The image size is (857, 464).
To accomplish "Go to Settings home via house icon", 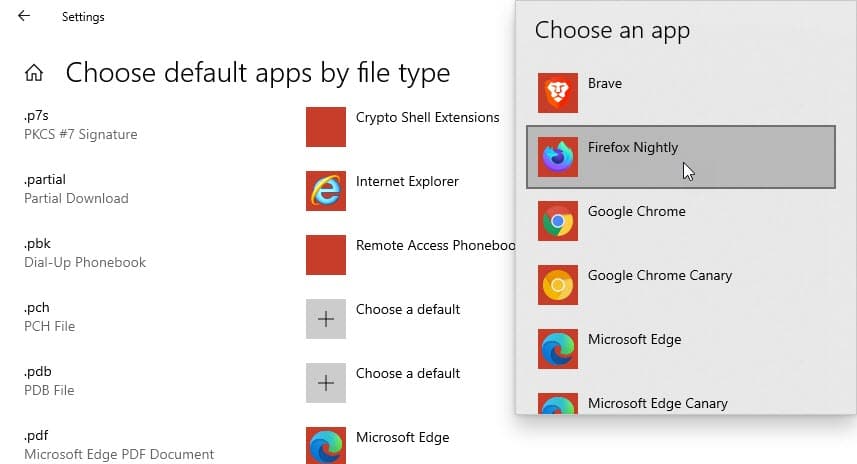I will 34,73.
